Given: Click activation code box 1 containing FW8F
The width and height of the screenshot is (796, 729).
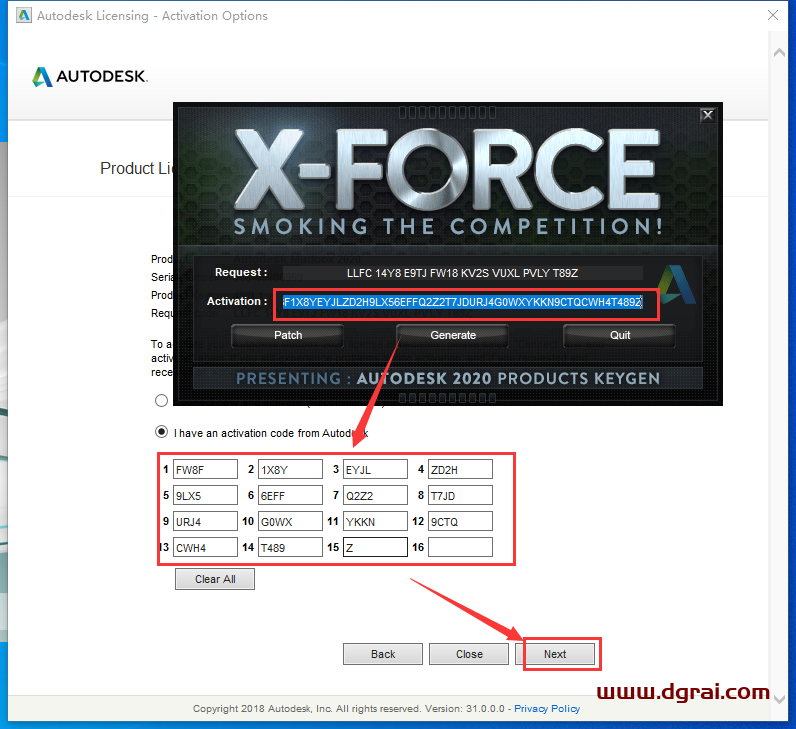Looking at the screenshot, I should (x=205, y=469).
